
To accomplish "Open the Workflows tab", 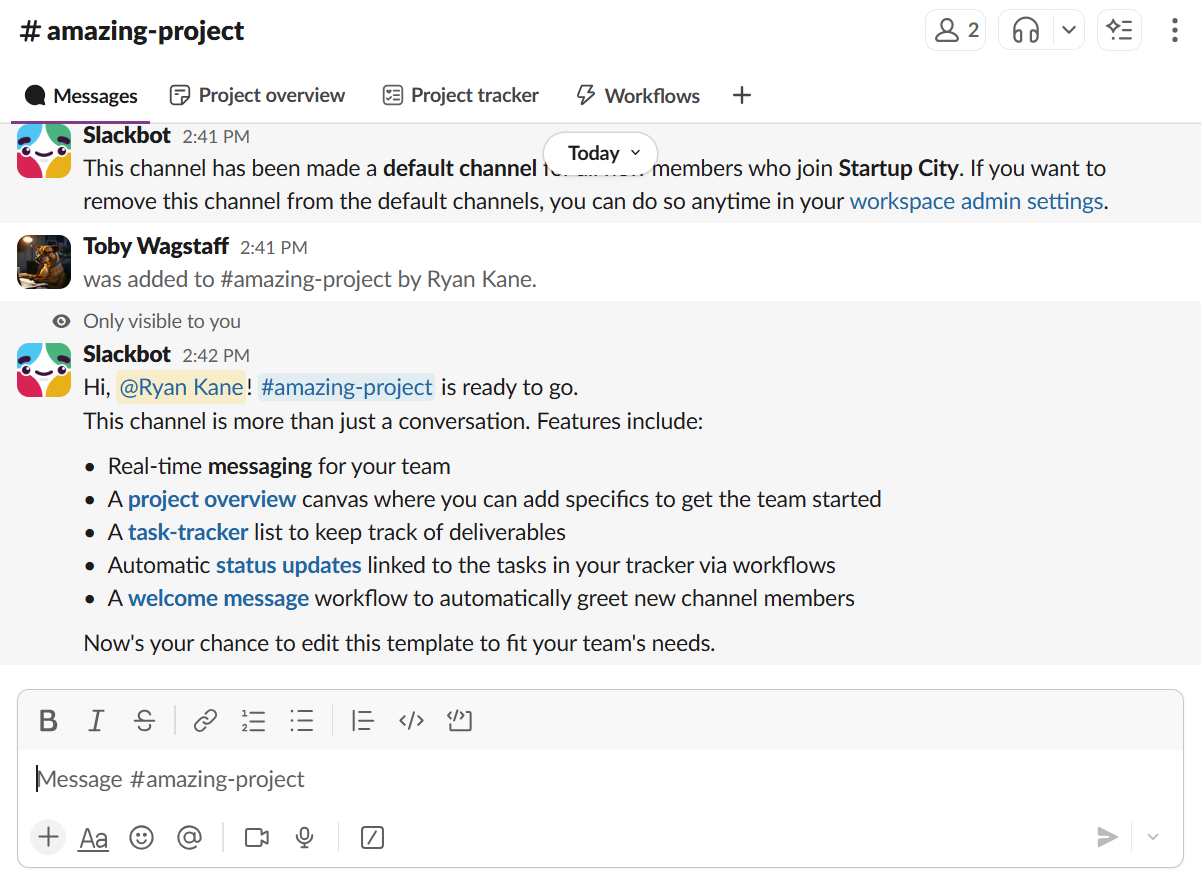I will (638, 95).
